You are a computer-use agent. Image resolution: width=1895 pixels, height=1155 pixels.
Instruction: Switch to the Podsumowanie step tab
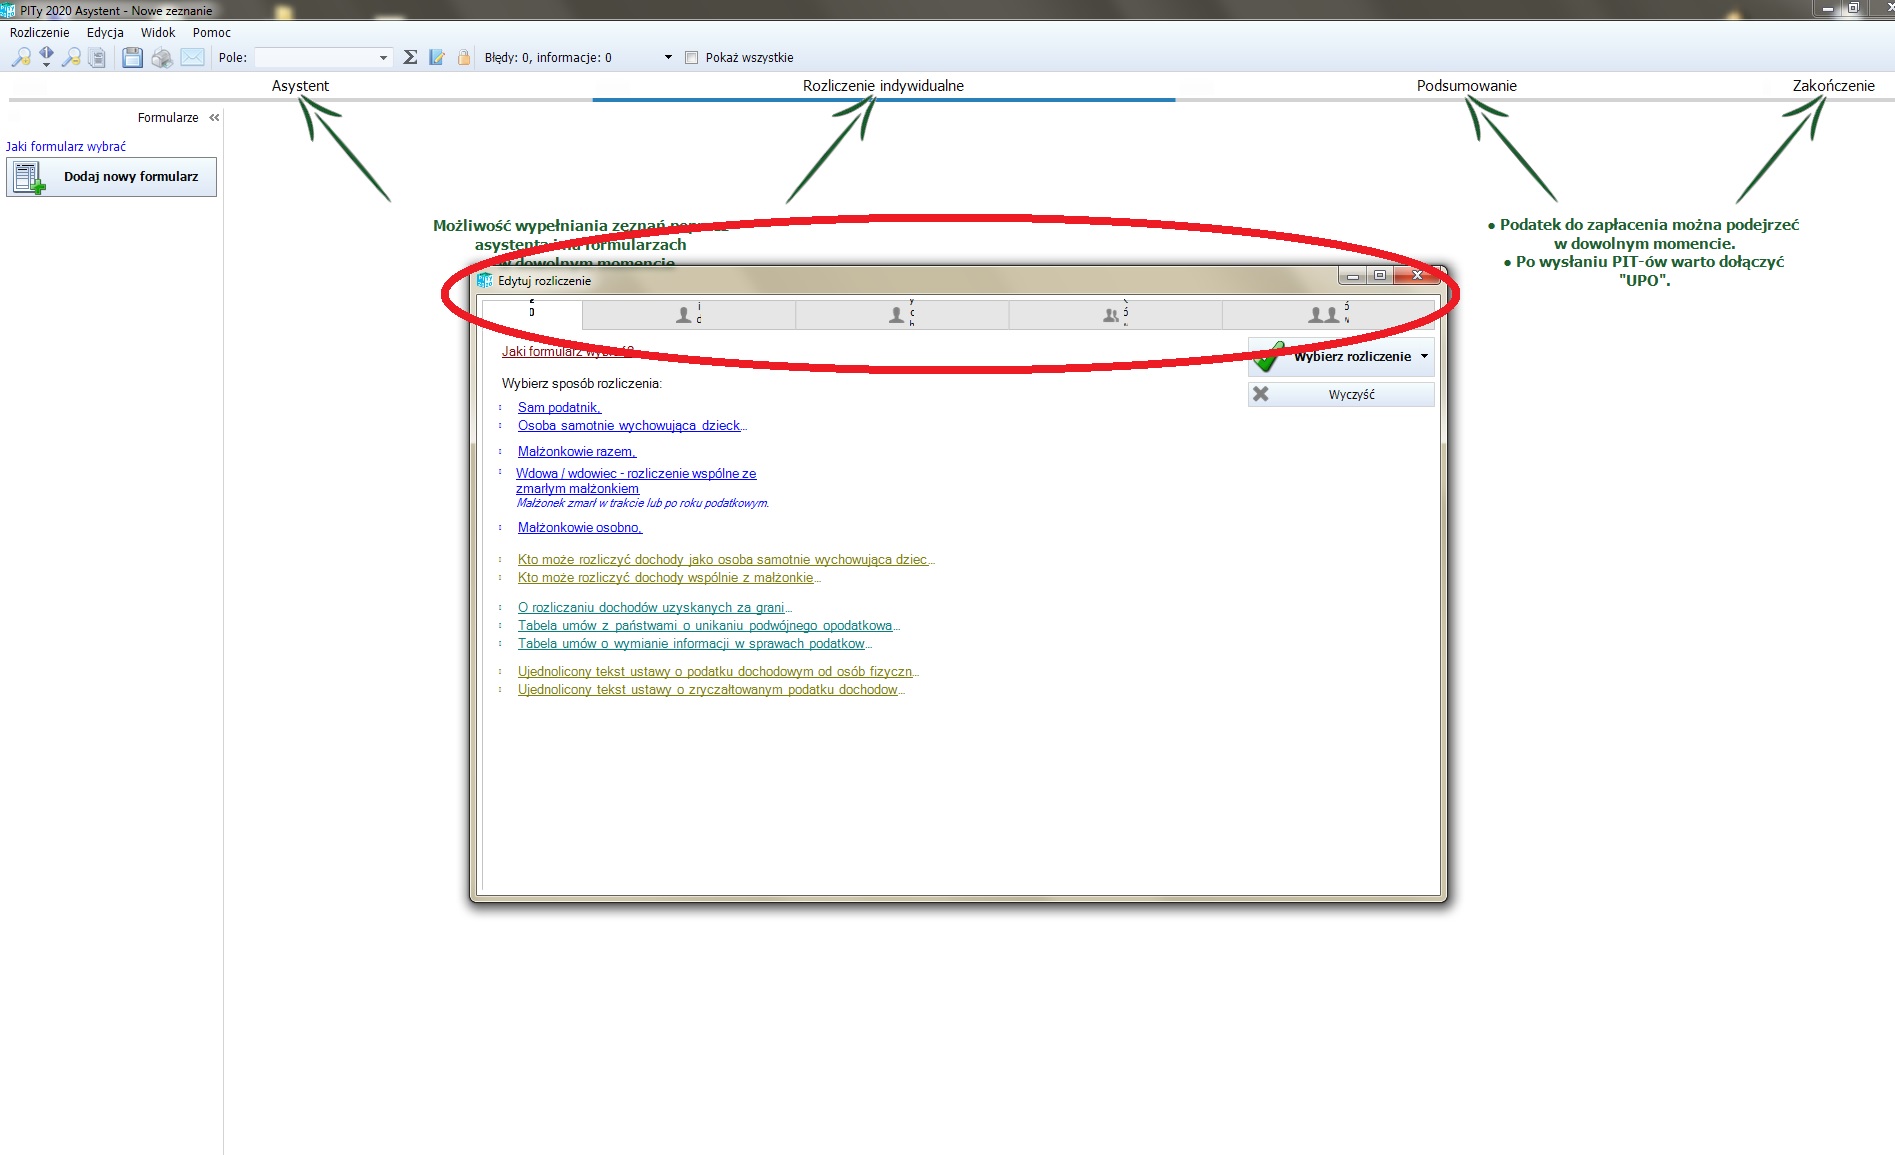(x=1466, y=86)
